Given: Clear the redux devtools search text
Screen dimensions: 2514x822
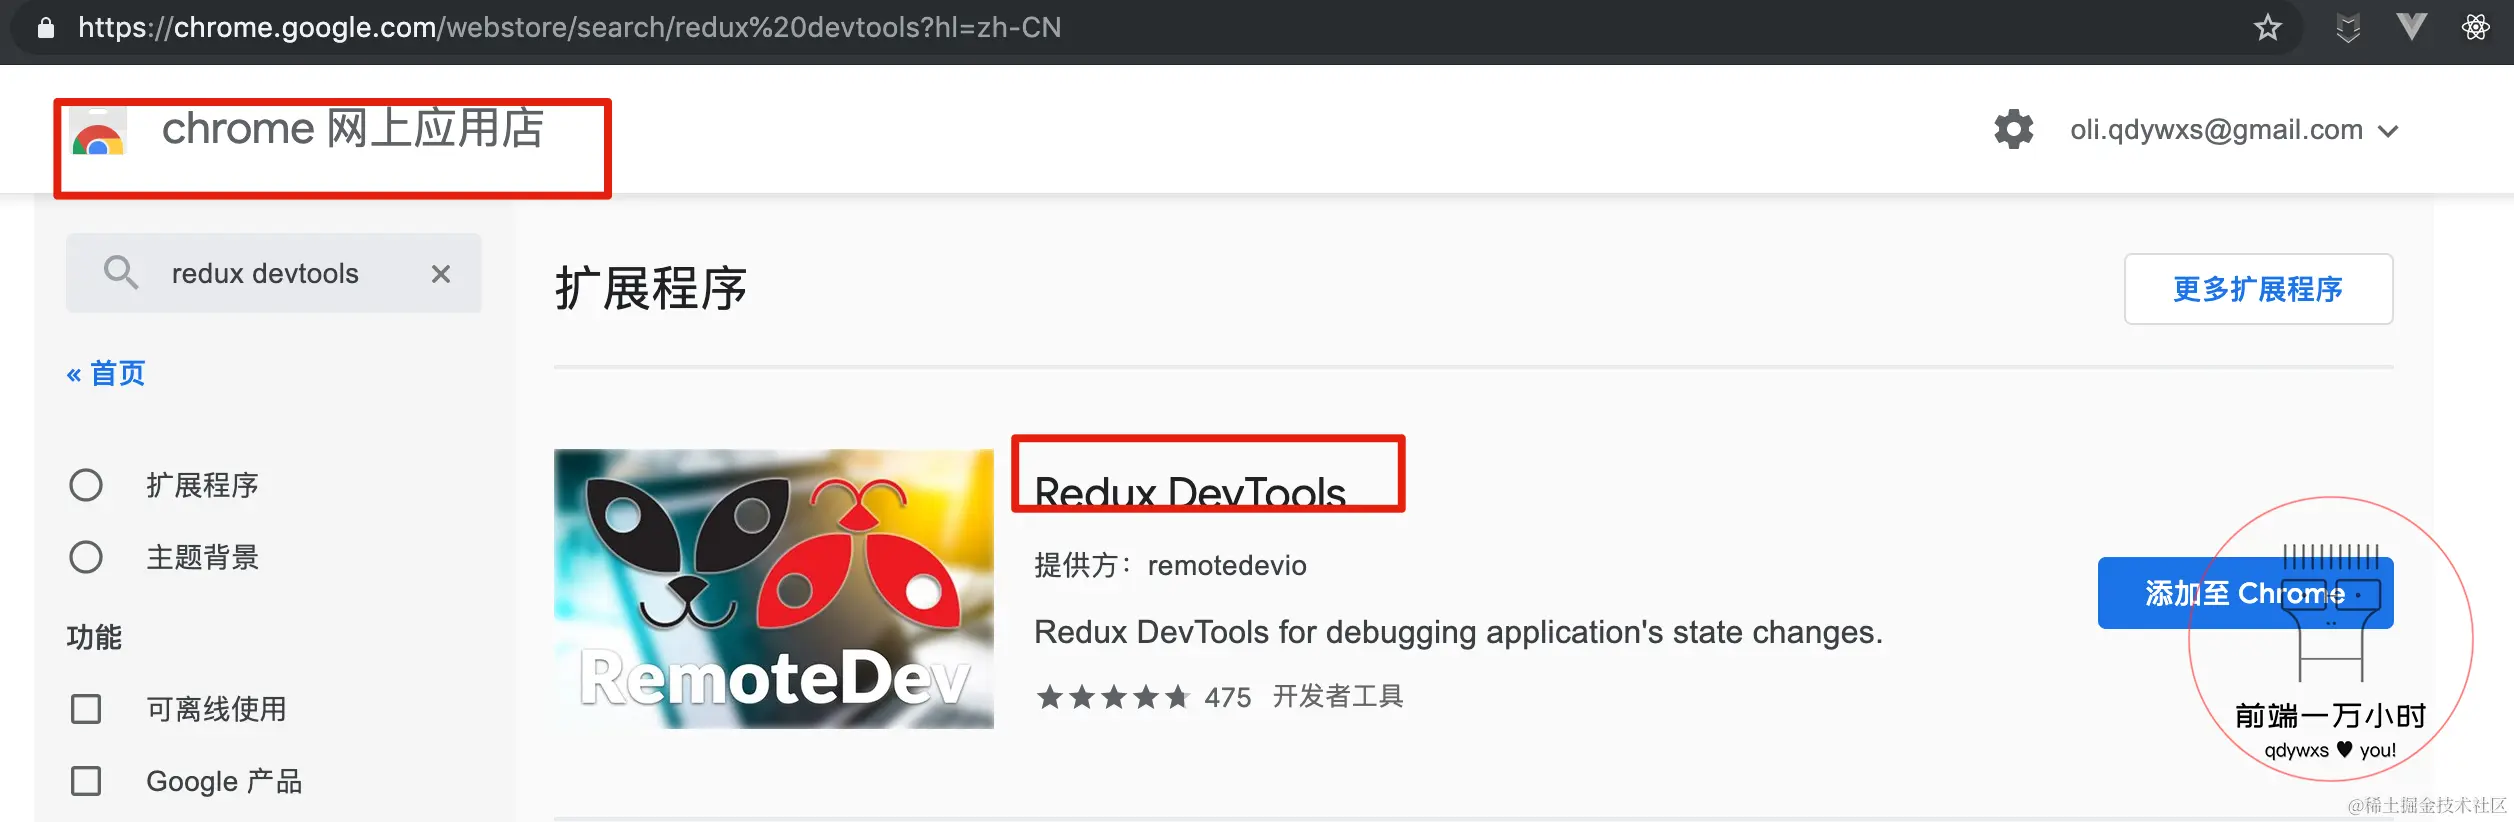Looking at the screenshot, I should pos(440,273).
